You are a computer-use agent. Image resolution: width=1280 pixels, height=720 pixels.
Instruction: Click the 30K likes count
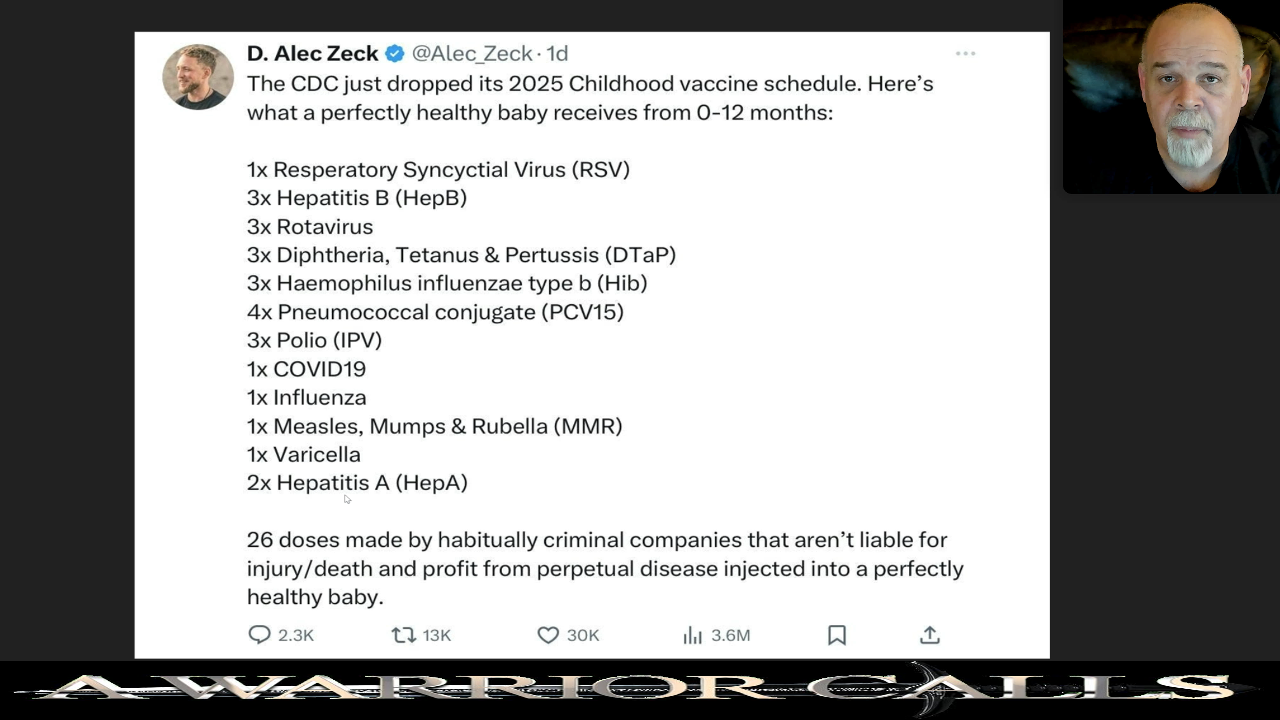[x=583, y=635]
